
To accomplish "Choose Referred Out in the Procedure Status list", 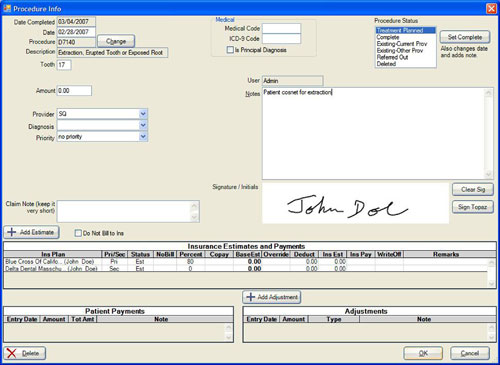I will click(x=392, y=57).
